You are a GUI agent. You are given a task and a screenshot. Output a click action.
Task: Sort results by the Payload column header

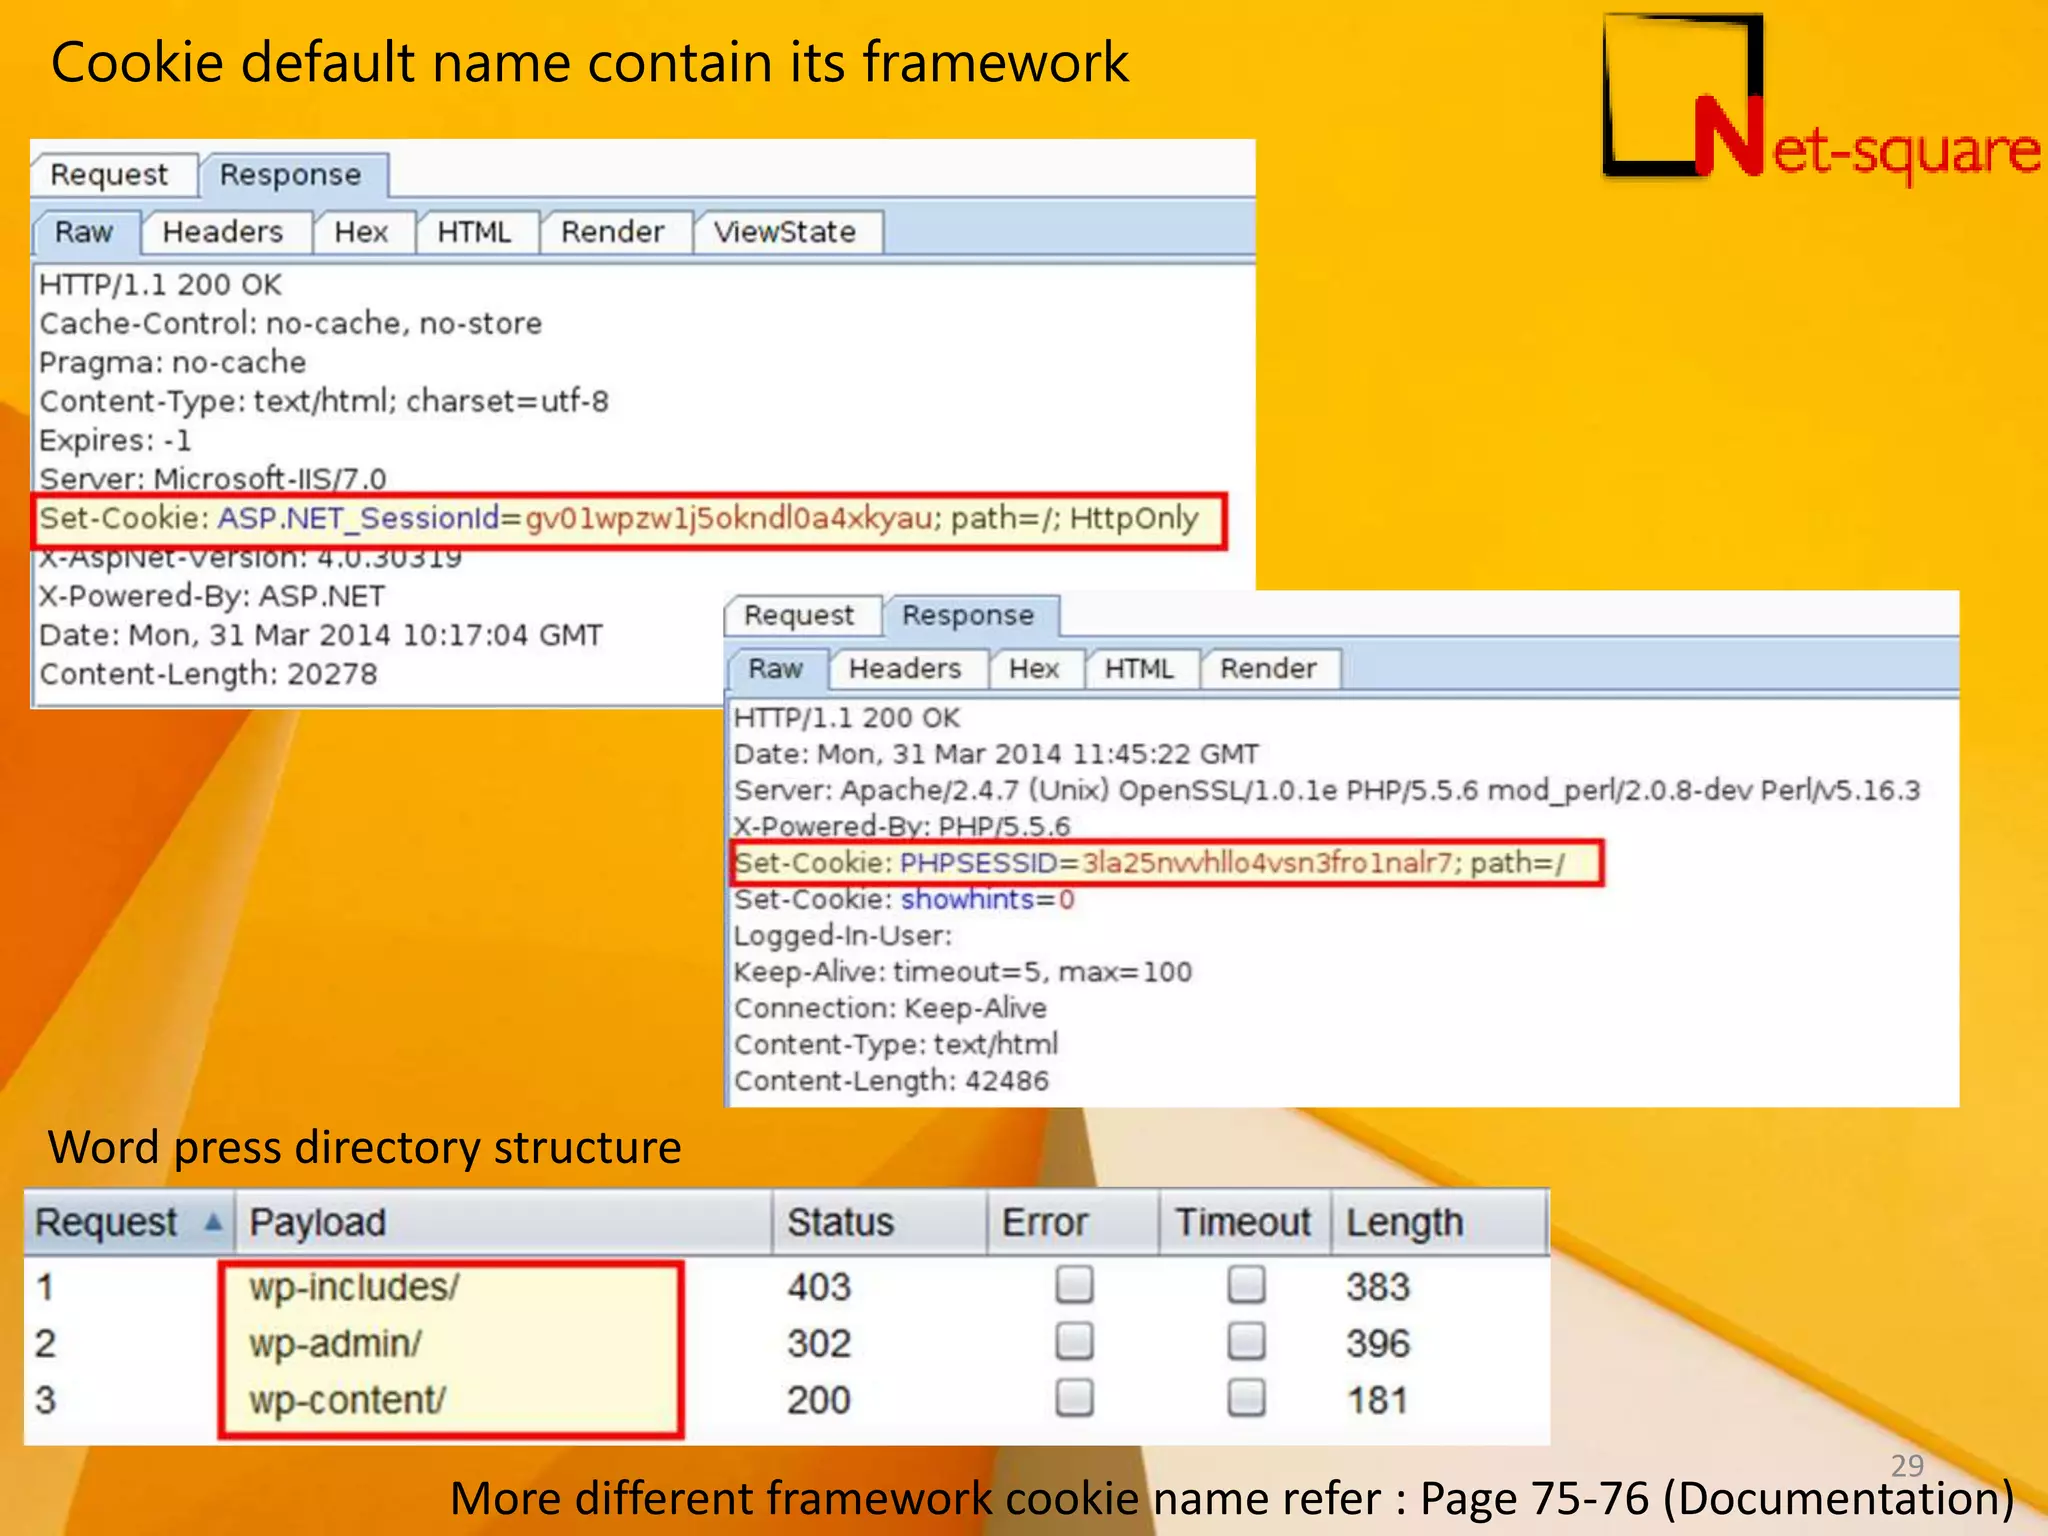coord(318,1222)
